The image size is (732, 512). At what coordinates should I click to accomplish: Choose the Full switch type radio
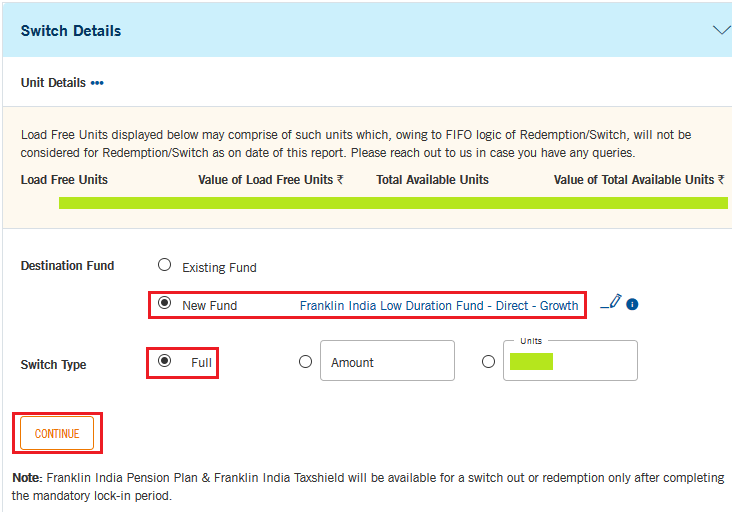tap(165, 362)
